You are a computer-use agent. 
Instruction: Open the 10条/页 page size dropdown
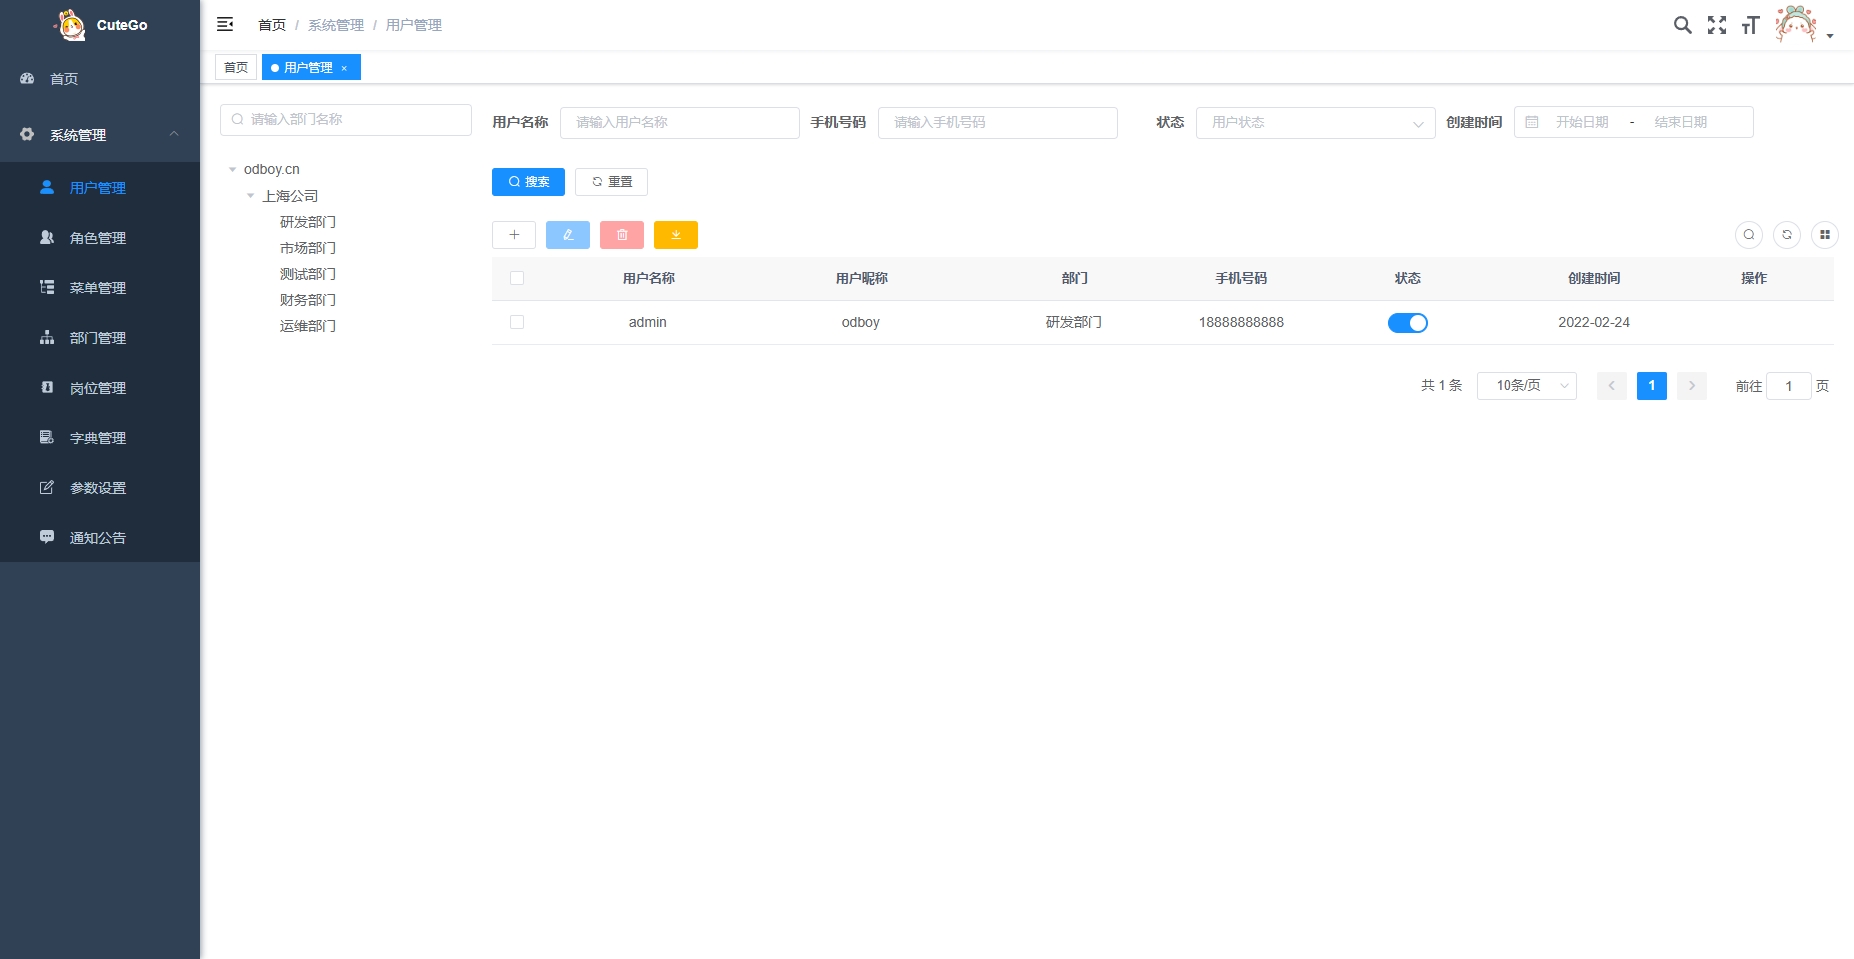pos(1527,386)
